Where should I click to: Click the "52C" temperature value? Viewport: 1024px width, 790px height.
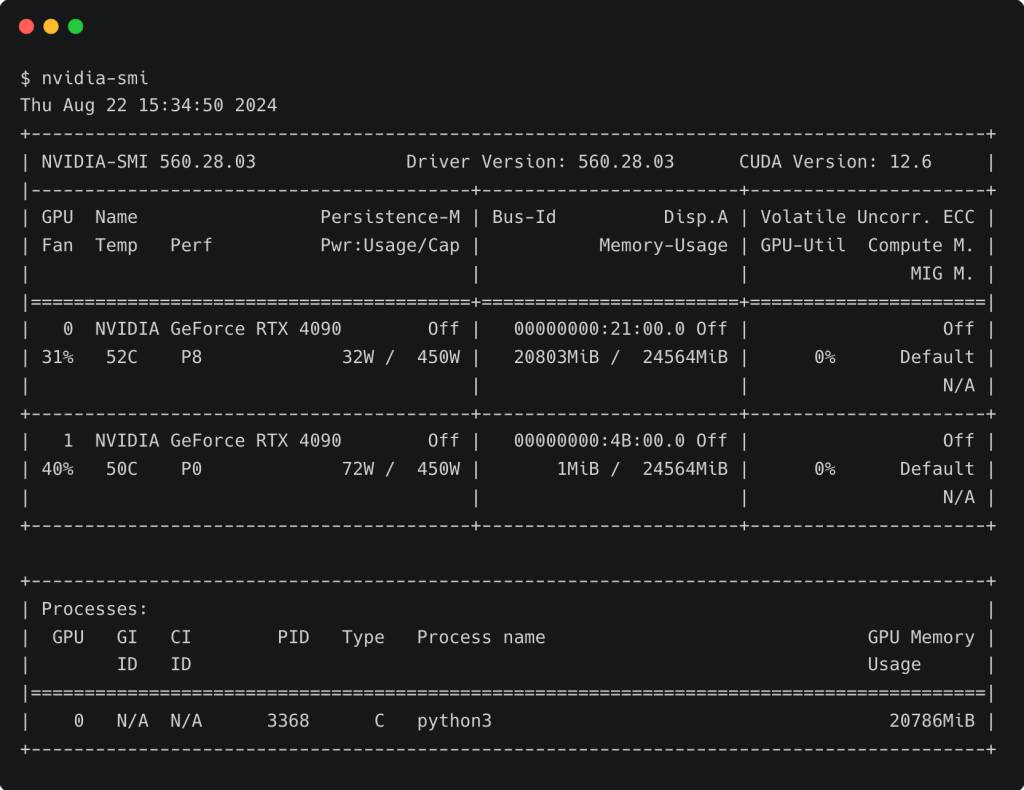pyautogui.click(x=122, y=357)
